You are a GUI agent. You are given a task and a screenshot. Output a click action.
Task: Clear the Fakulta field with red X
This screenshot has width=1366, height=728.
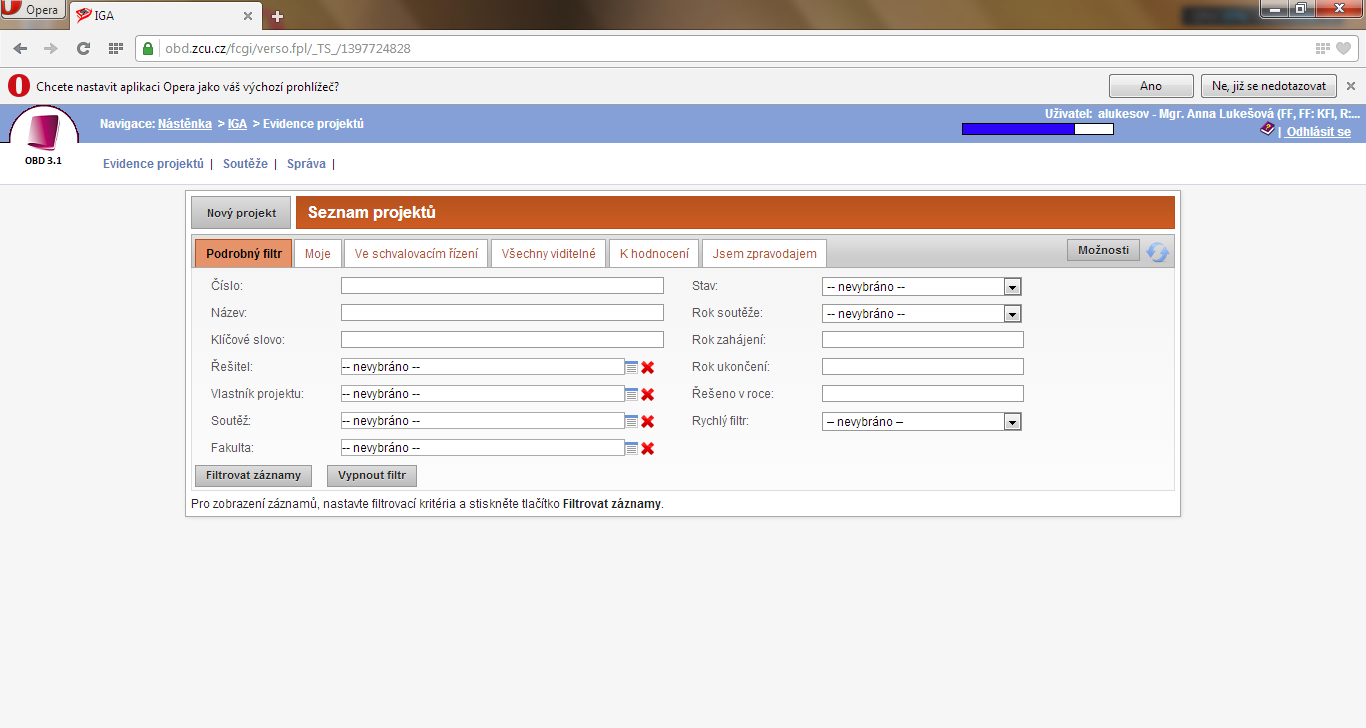click(x=647, y=449)
